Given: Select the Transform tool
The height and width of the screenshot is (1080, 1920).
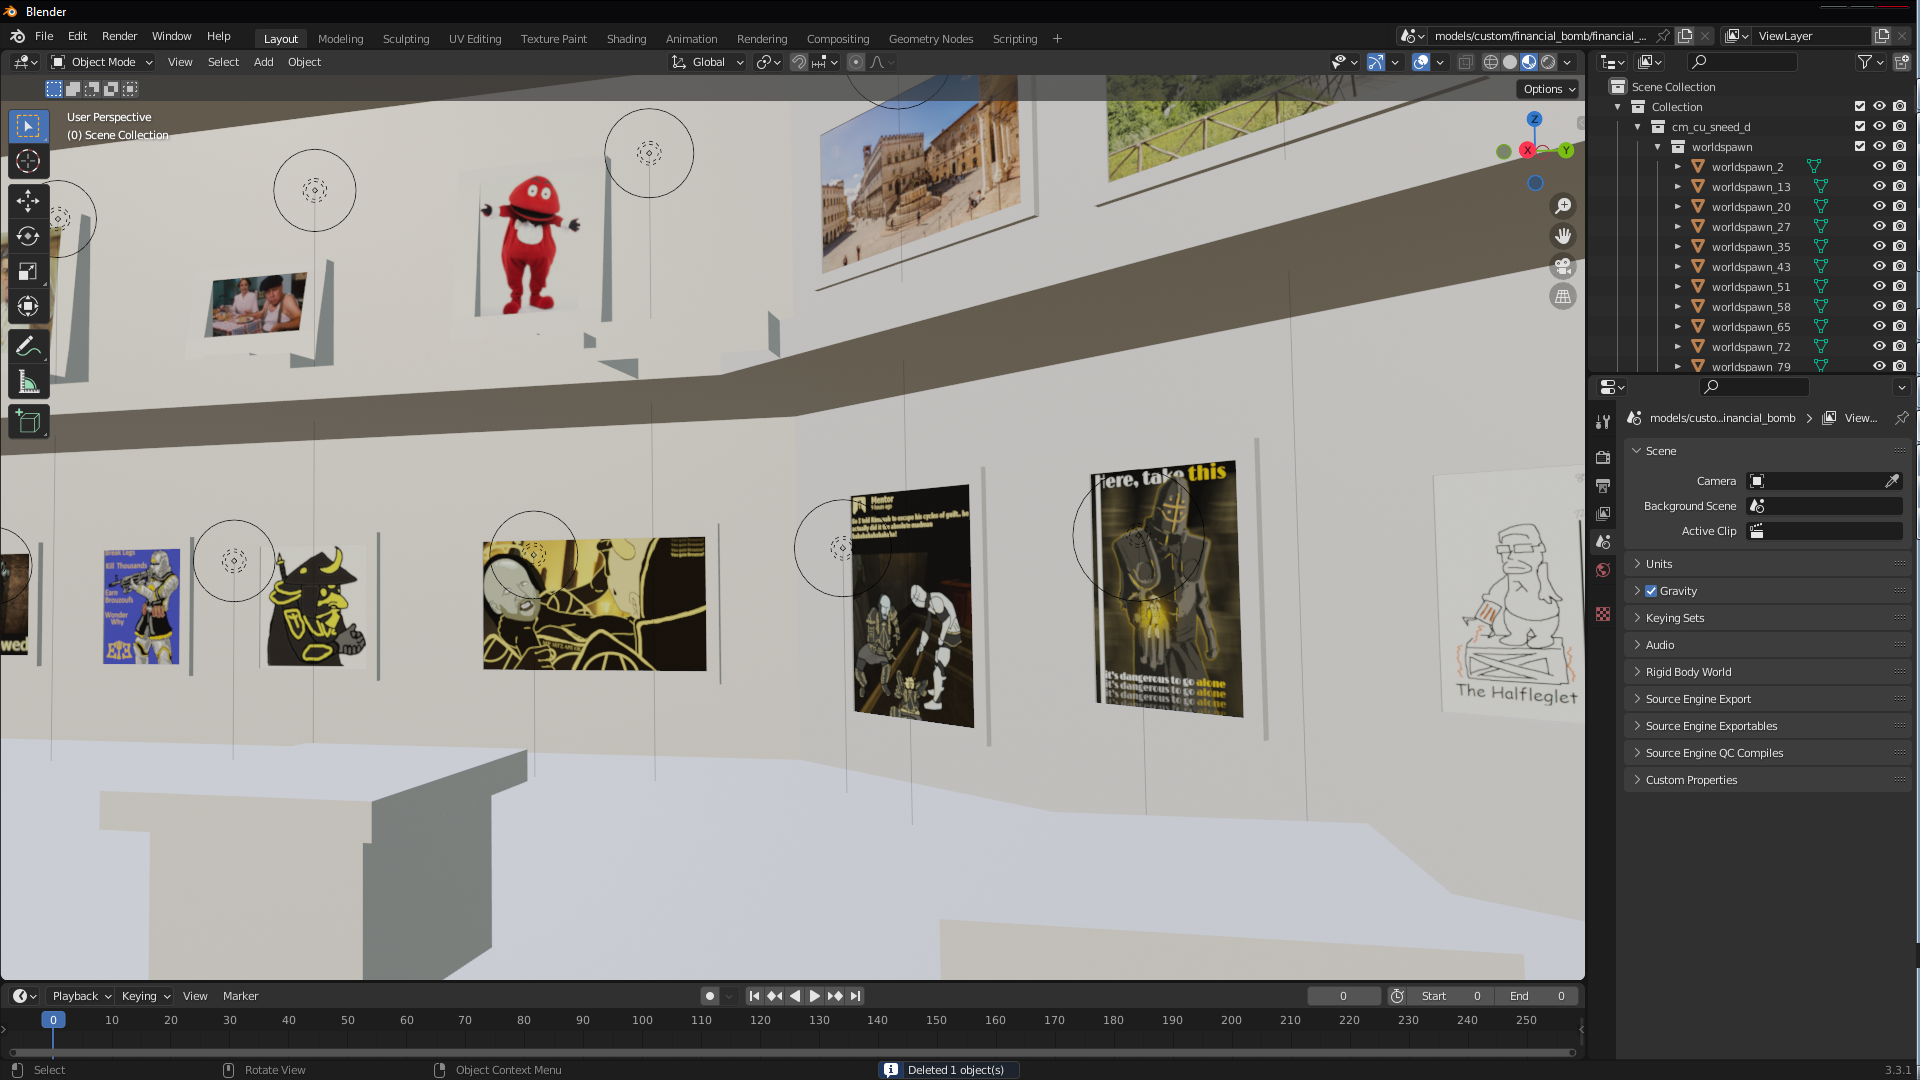Looking at the screenshot, I should click(28, 306).
